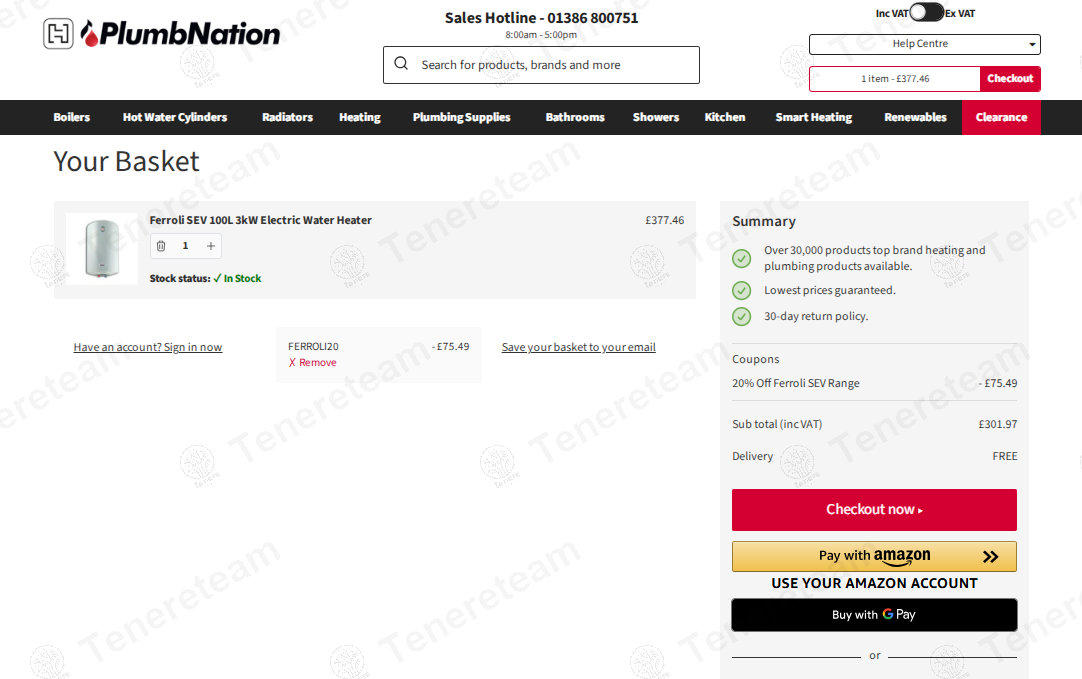1082x679 pixels.
Task: Click the PlumbNation logo
Action: pyautogui.click(x=162, y=34)
